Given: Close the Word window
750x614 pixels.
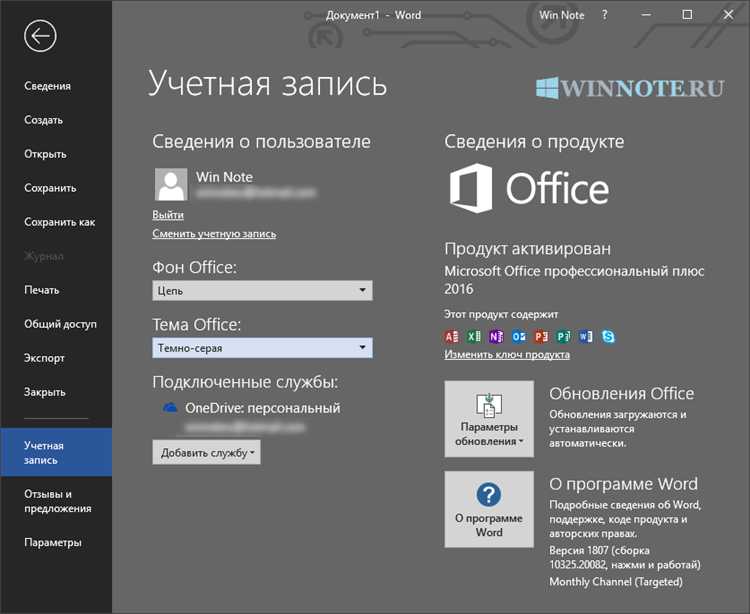Looking at the screenshot, I should tap(728, 15).
